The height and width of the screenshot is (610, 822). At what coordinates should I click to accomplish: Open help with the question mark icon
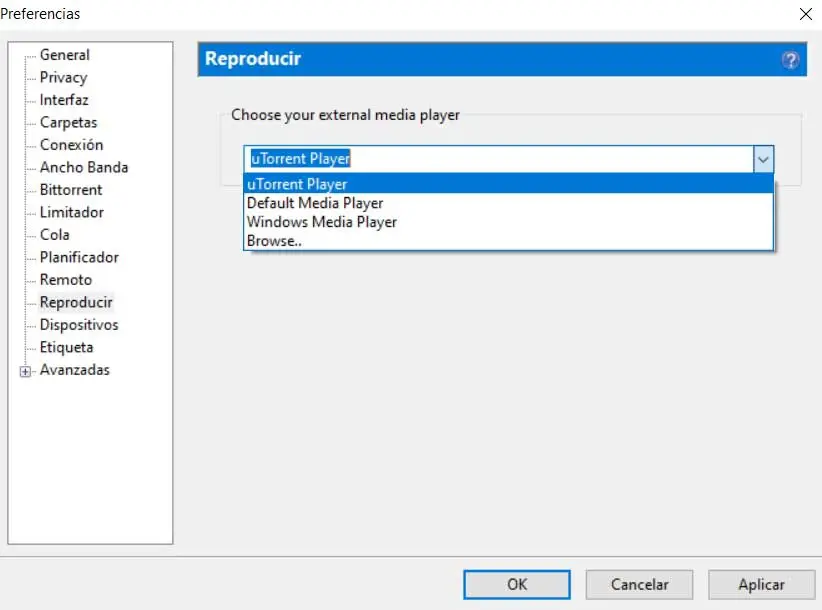(790, 60)
